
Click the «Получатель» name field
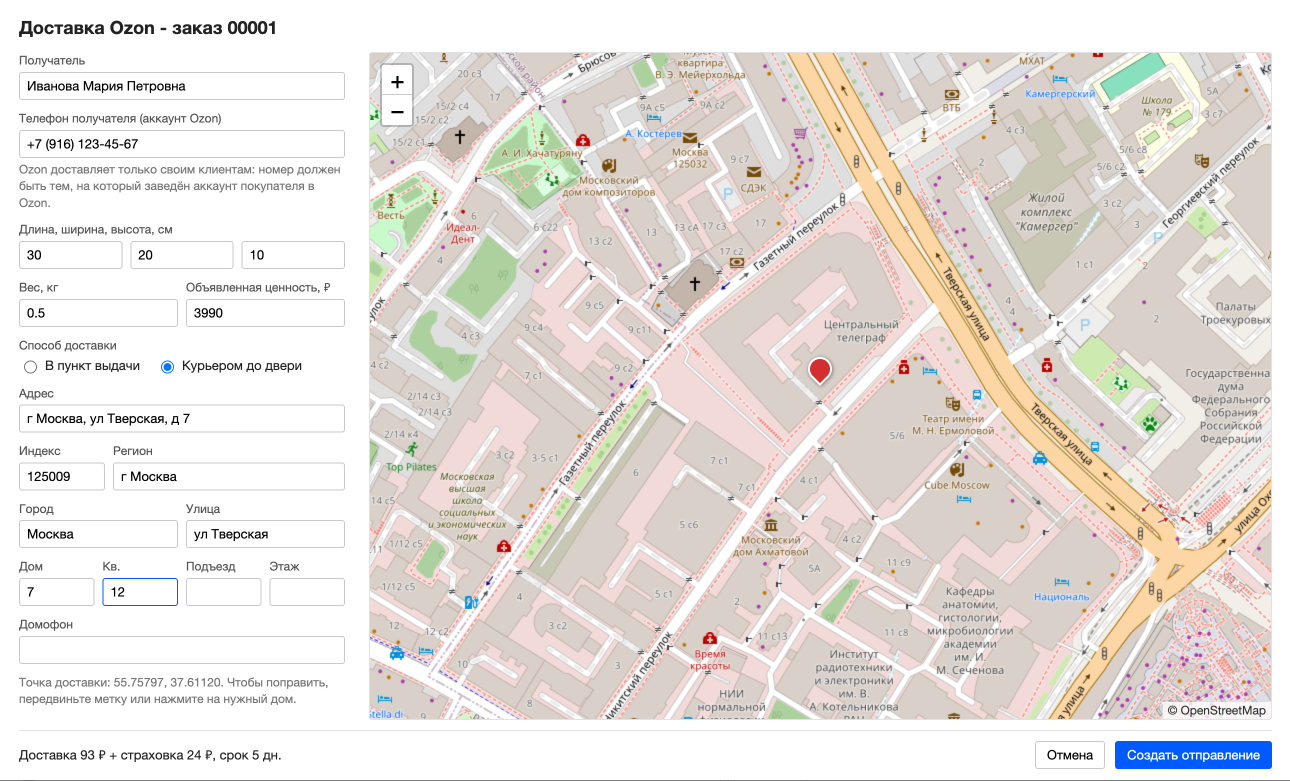point(182,86)
